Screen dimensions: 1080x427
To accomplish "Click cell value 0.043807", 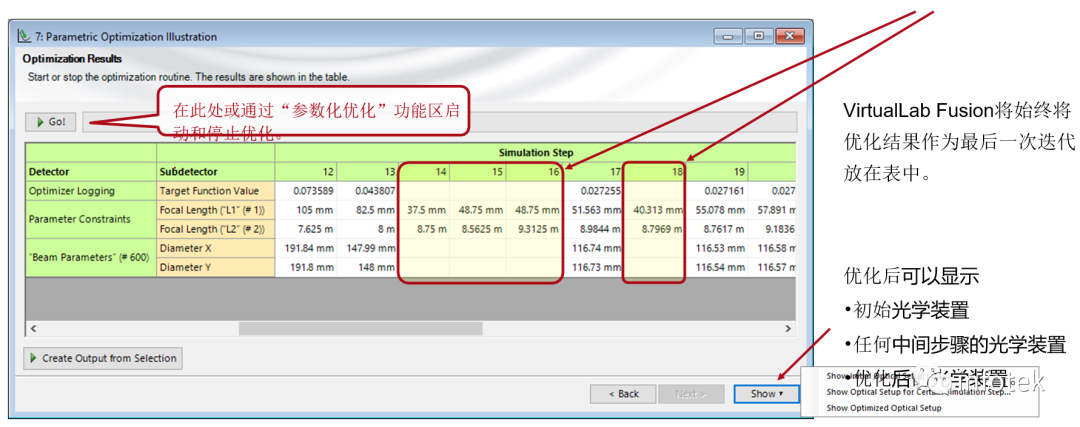I will [367, 190].
